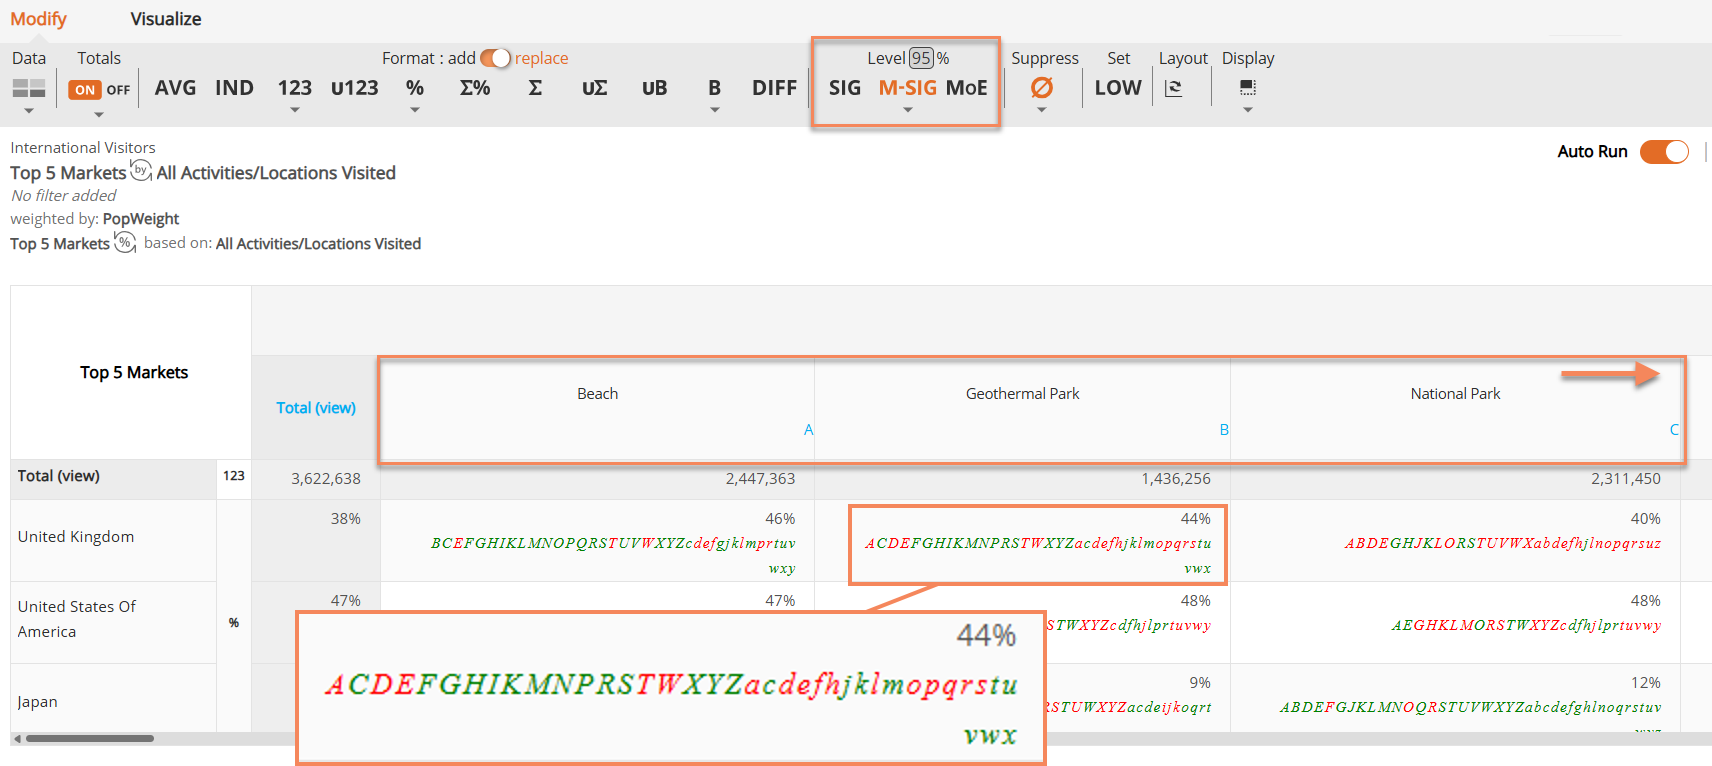Click the Total (view) column link
1712x766 pixels.
(x=316, y=408)
